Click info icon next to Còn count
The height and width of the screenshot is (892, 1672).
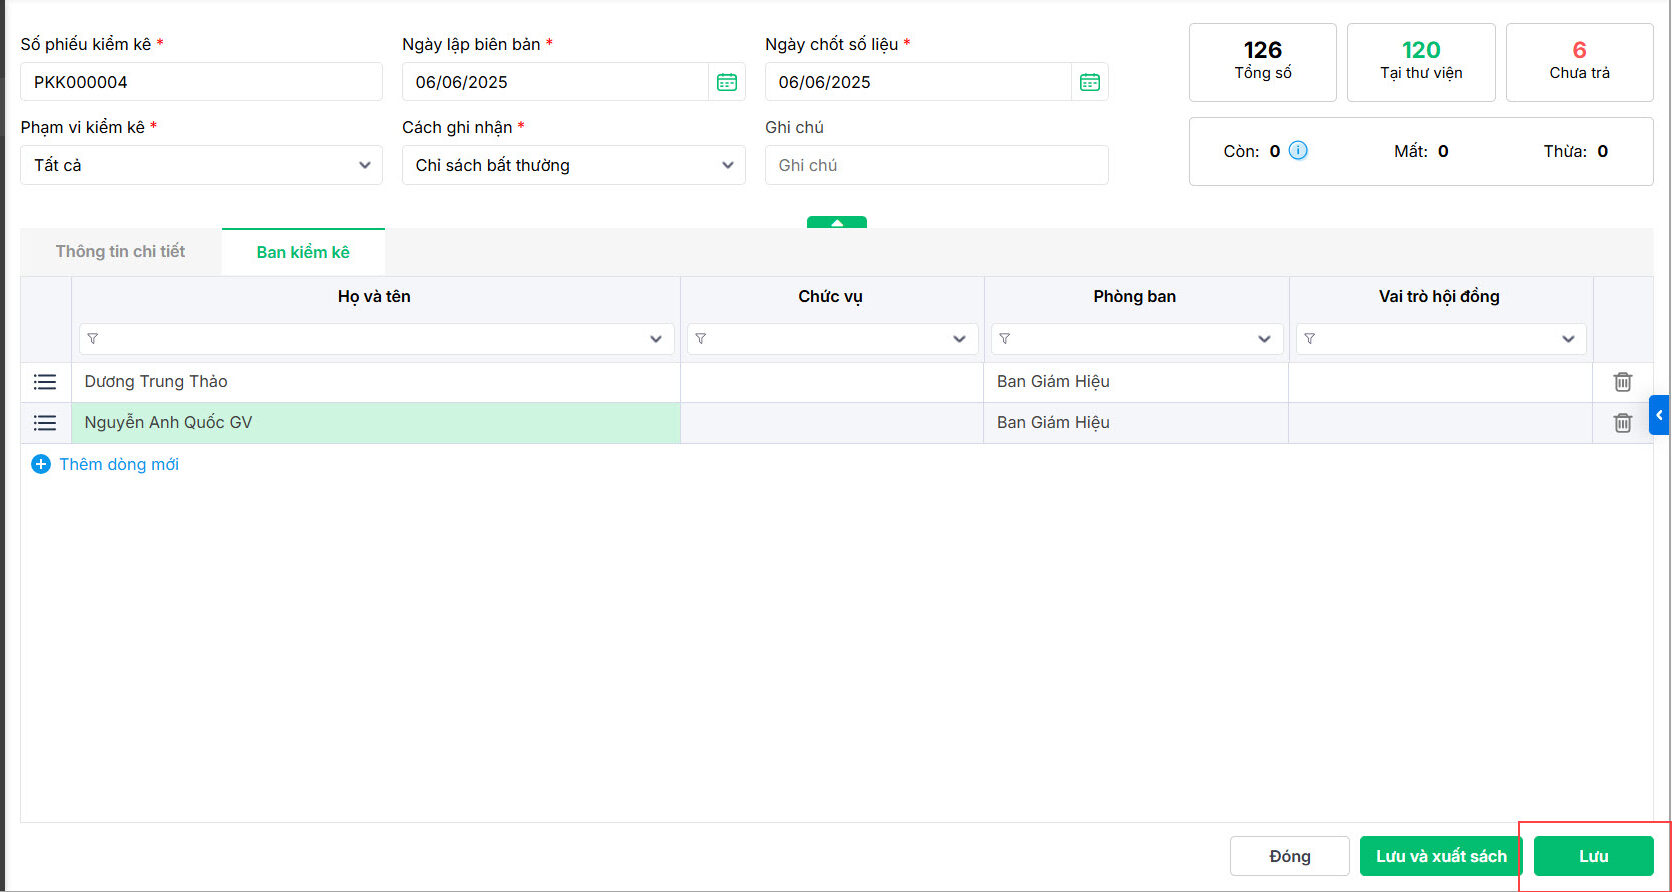pyautogui.click(x=1298, y=151)
